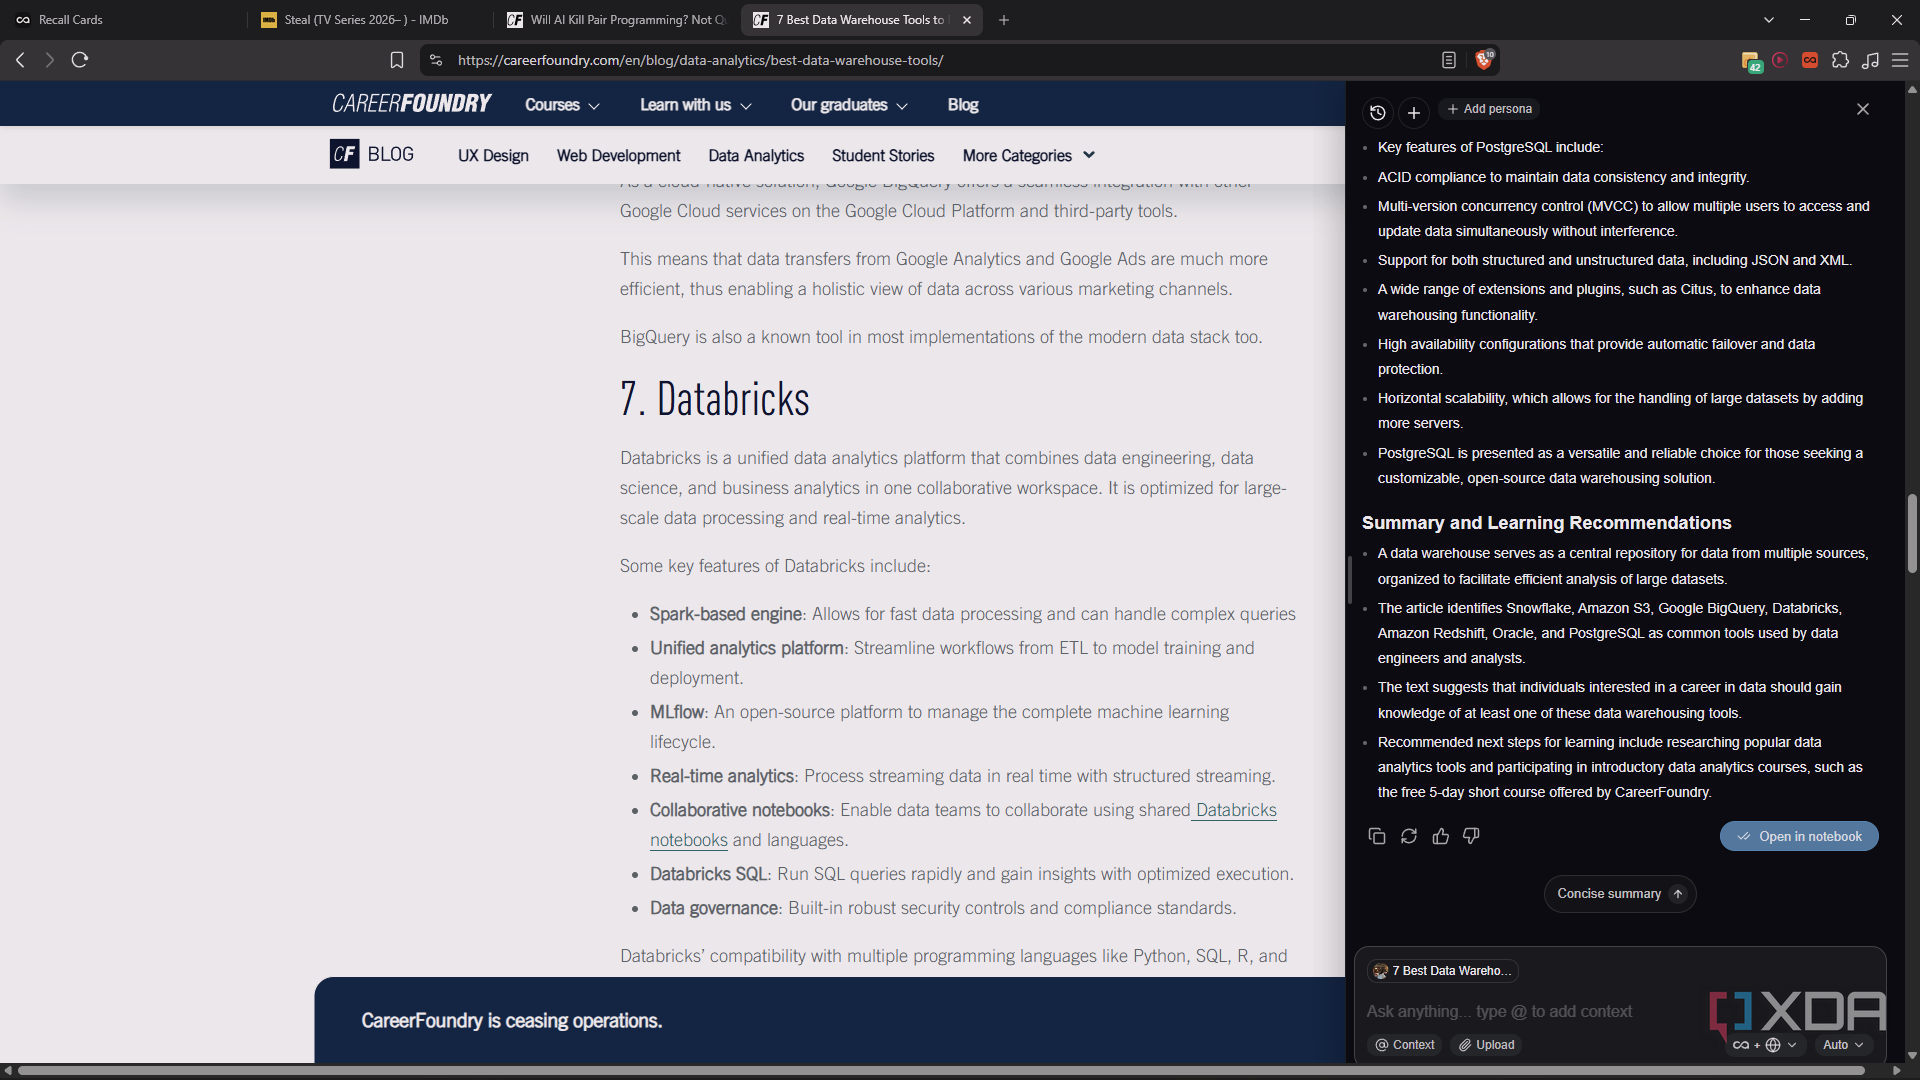Open the Data Analytics blog category
The height and width of the screenshot is (1080, 1920).
tap(756, 155)
